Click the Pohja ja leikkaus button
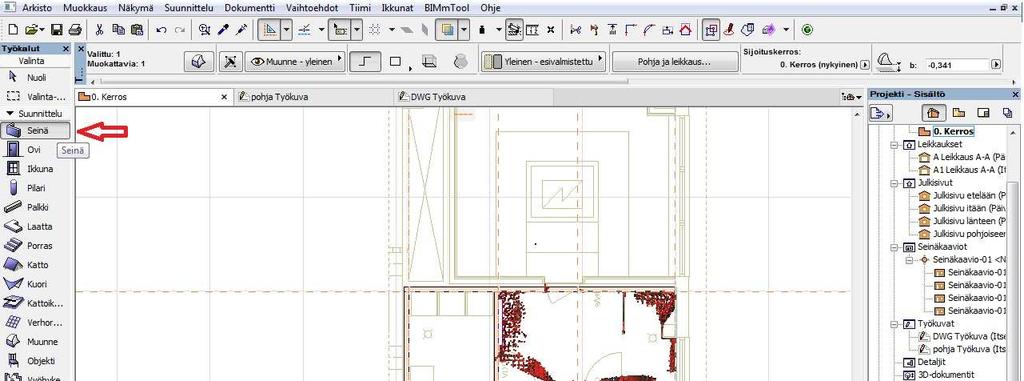This screenshot has width=1024, height=381. [675, 61]
